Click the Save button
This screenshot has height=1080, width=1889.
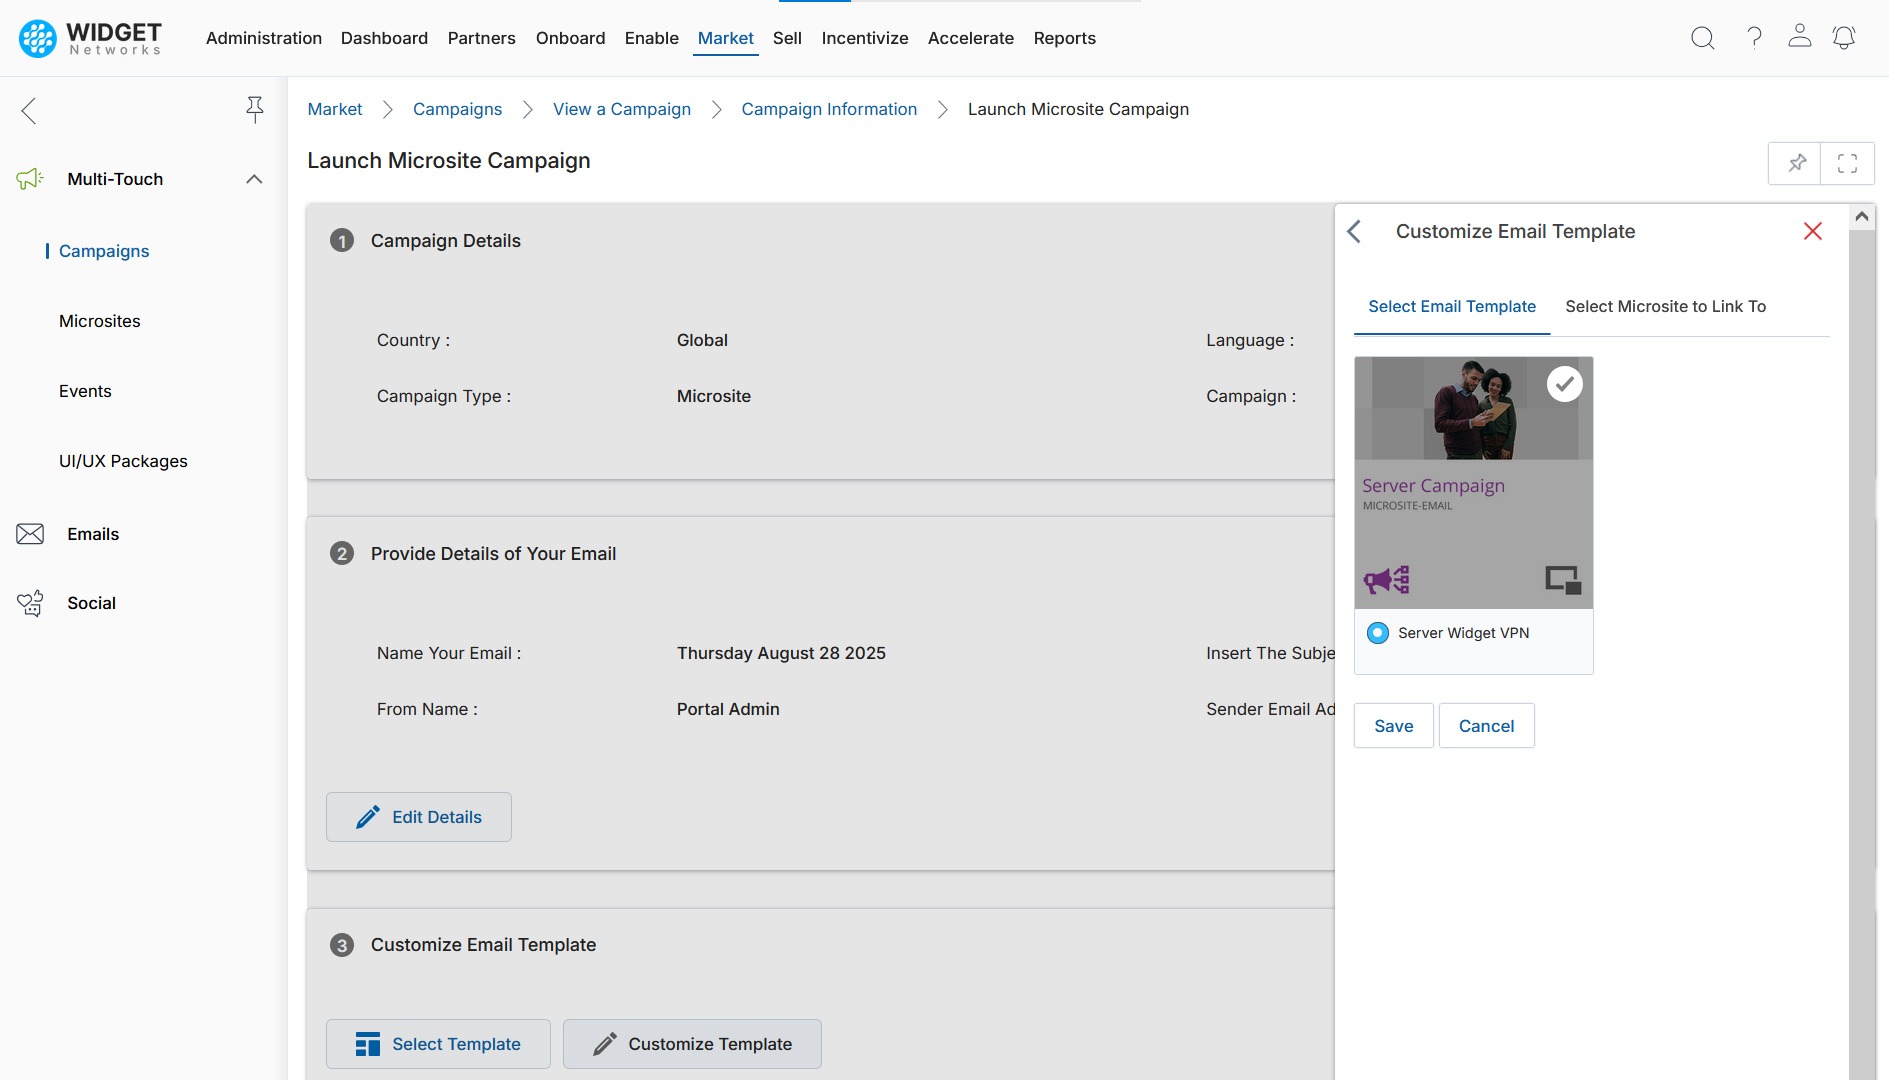[x=1393, y=726]
